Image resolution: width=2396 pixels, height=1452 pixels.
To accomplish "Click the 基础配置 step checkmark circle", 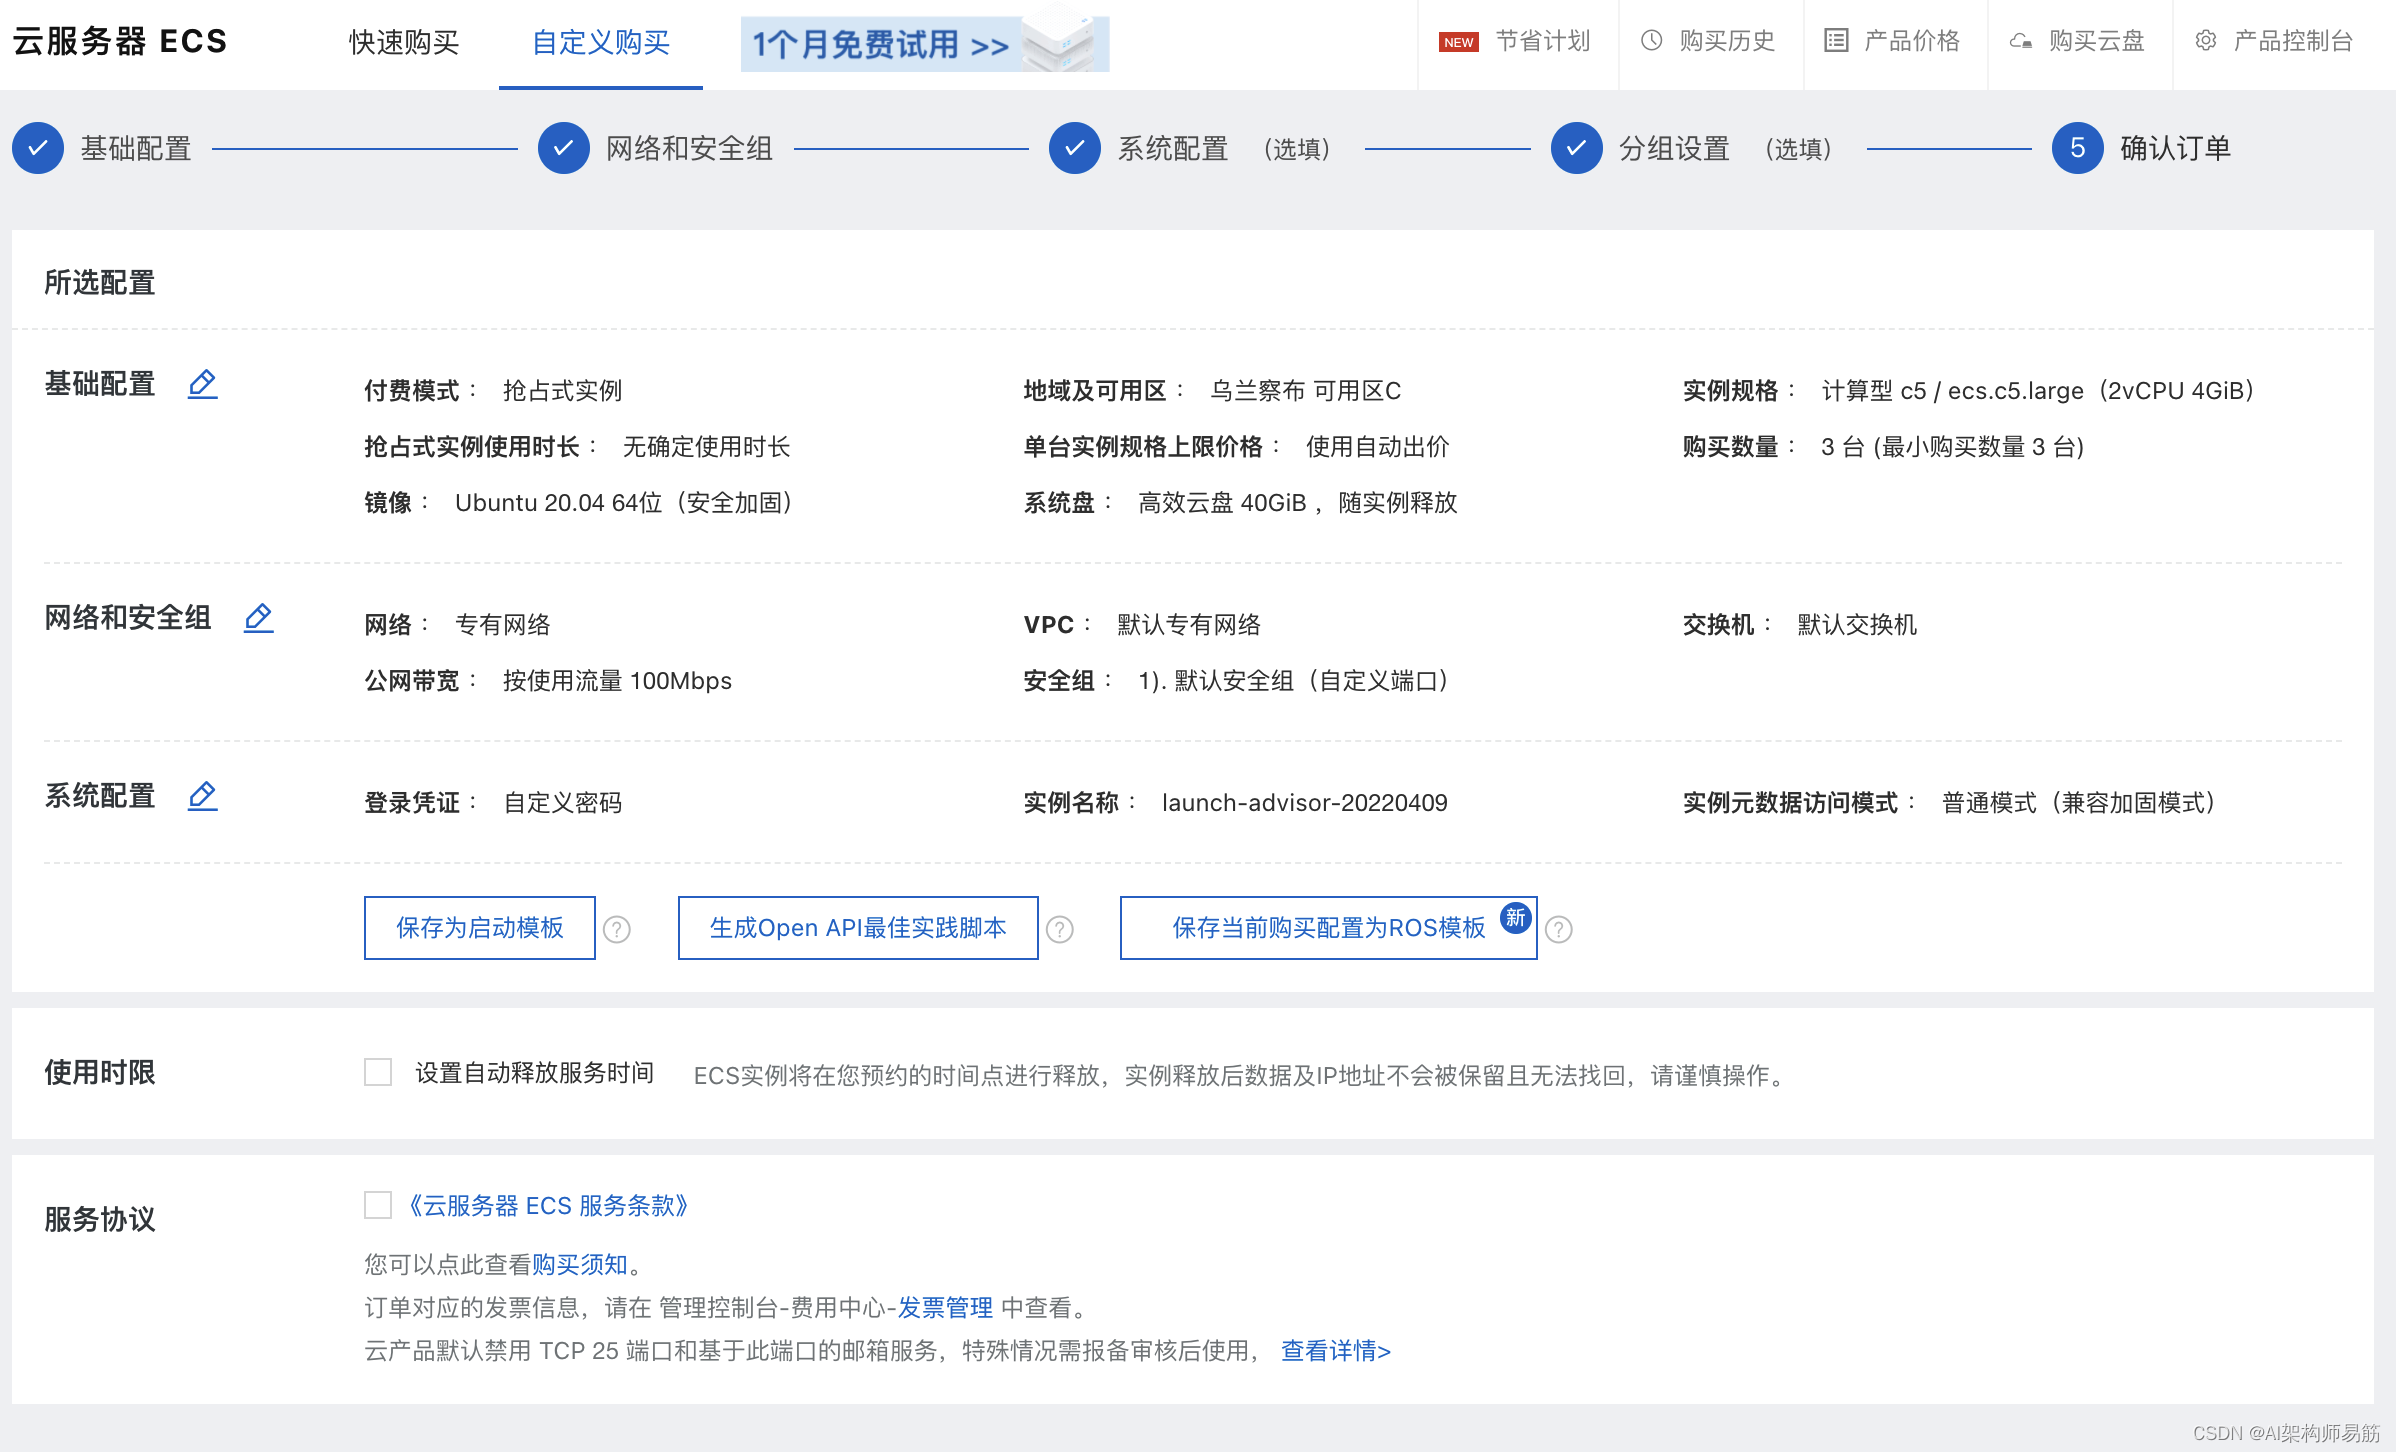I will tap(38, 148).
